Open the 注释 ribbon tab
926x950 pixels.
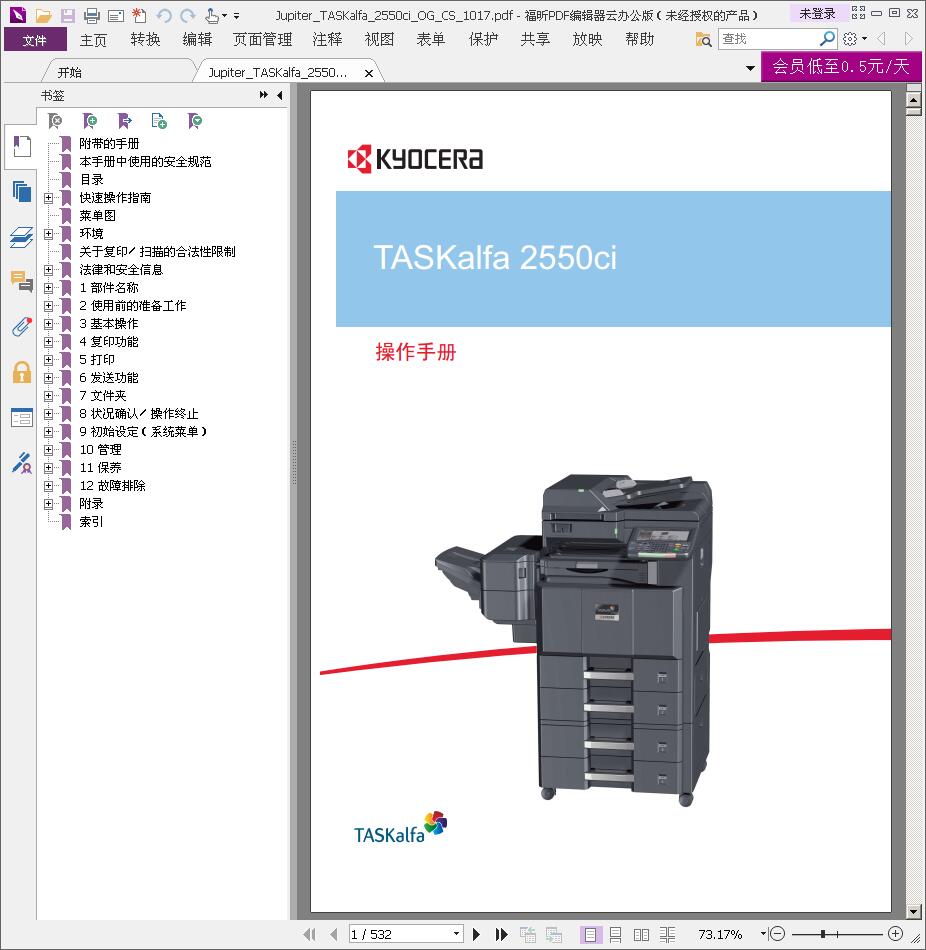click(328, 40)
